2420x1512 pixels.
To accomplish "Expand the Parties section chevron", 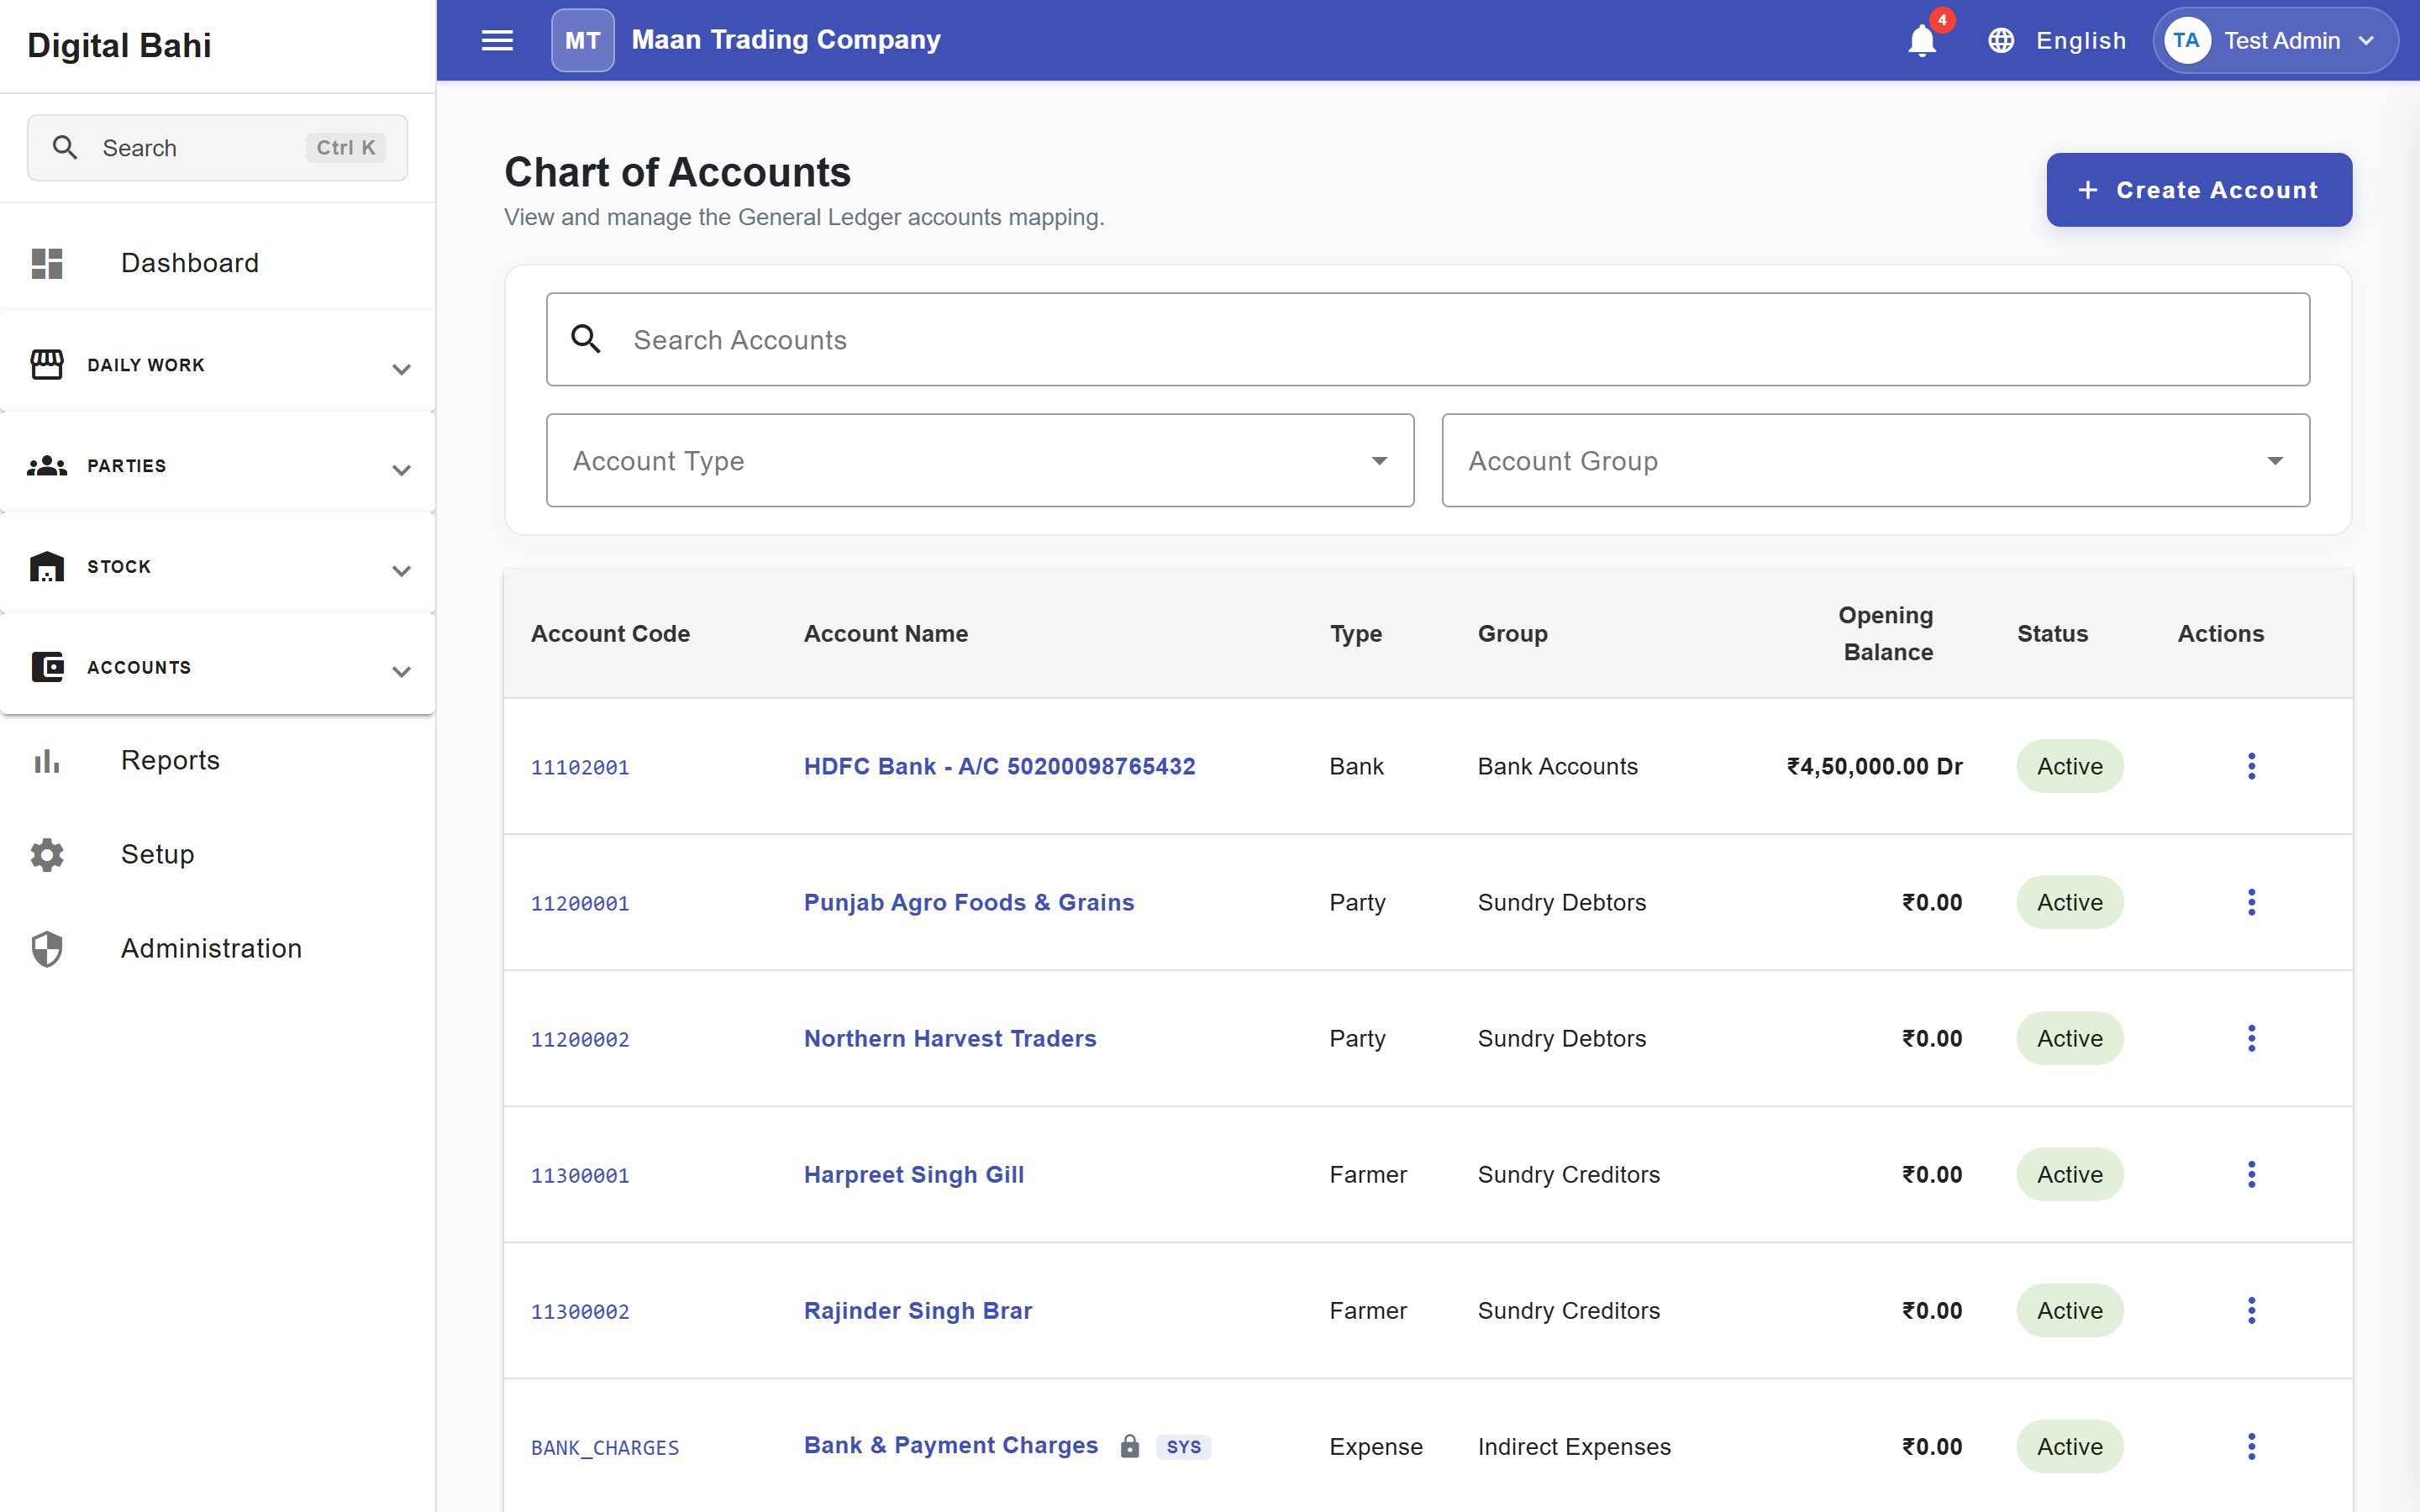I will (x=401, y=470).
